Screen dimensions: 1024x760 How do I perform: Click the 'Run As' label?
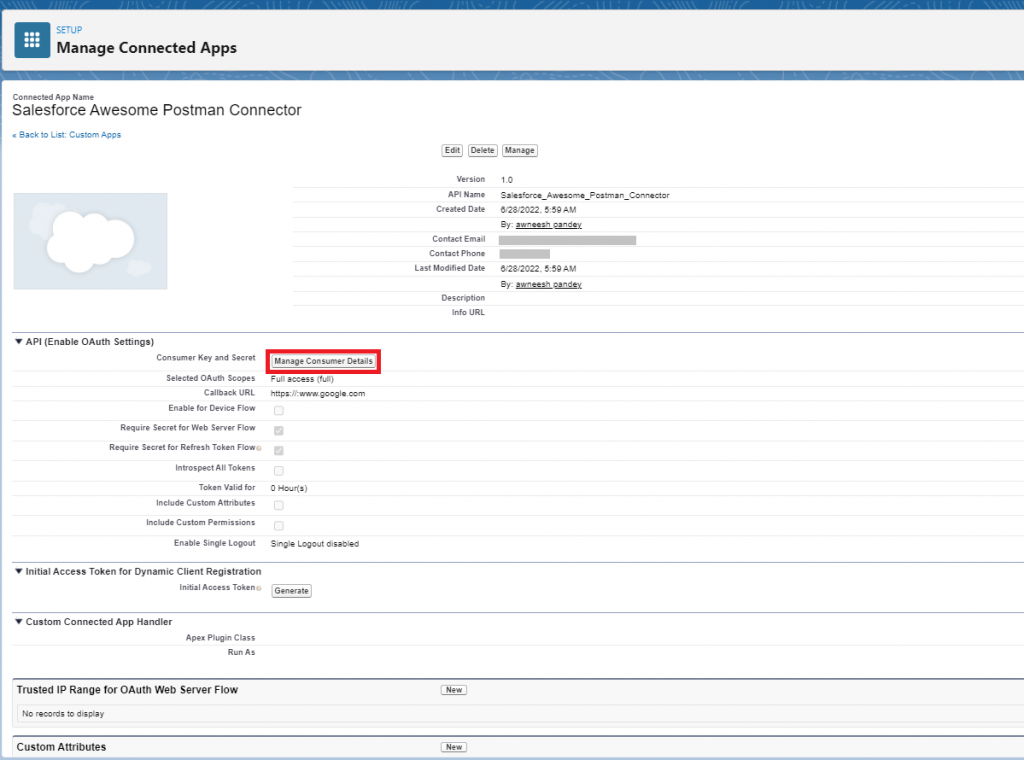click(242, 652)
